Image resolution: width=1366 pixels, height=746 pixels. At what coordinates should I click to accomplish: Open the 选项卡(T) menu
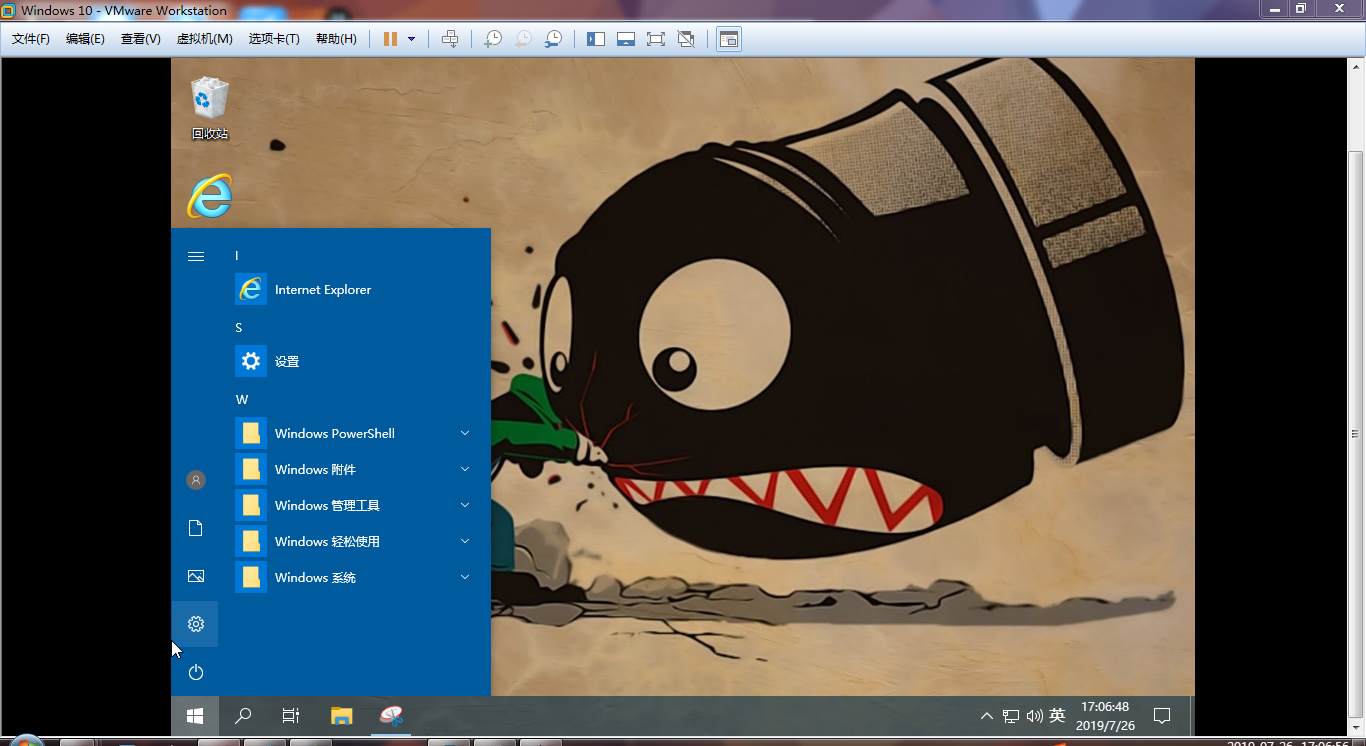click(274, 39)
